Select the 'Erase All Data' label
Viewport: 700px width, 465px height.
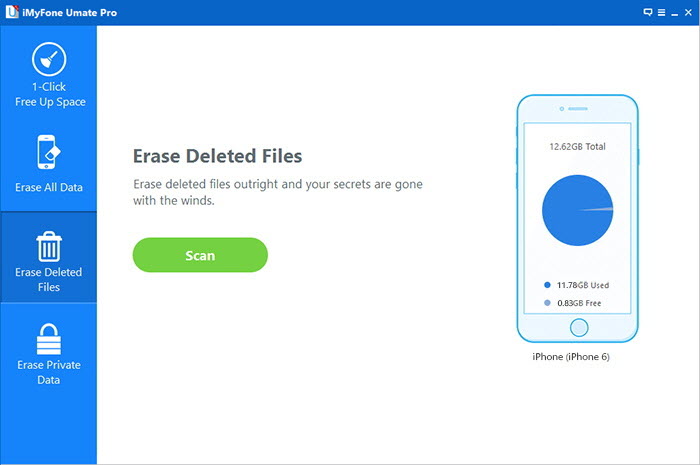pyautogui.click(x=48, y=187)
